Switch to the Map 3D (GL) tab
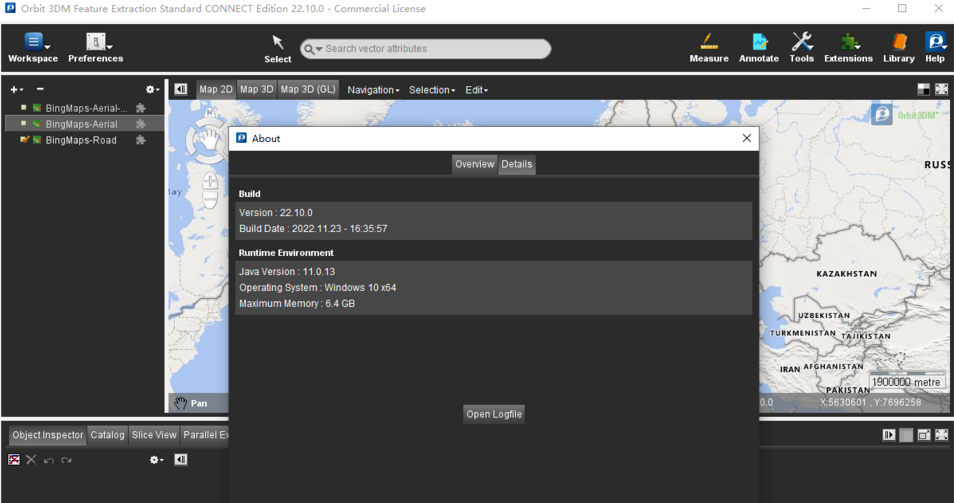 (308, 89)
